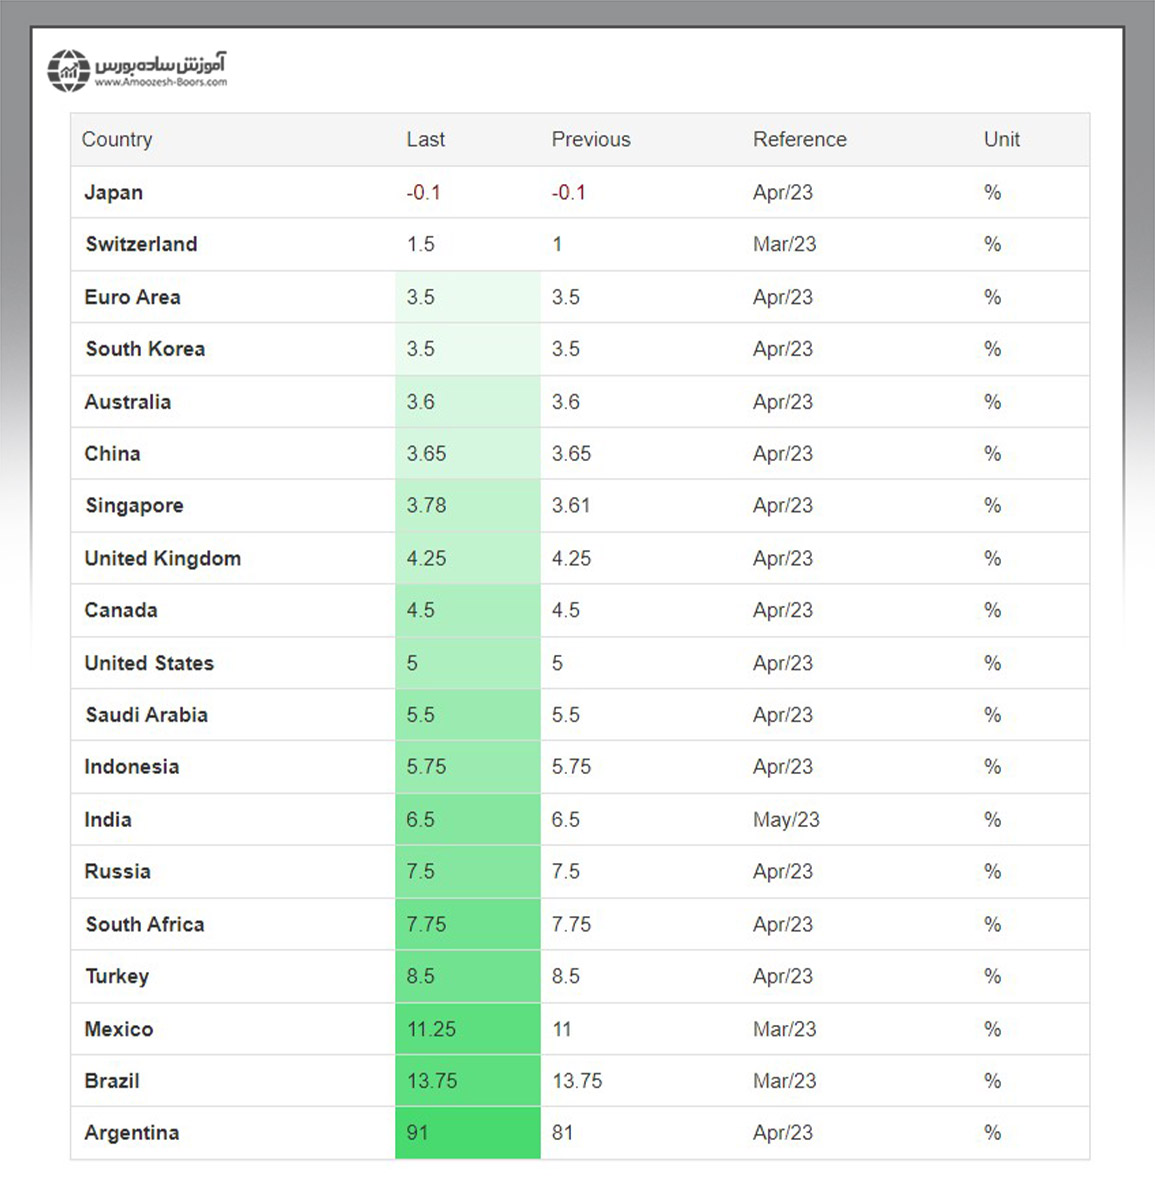The height and width of the screenshot is (1196, 1155).
Task: Click Mexico's previous value of 11
Action: coord(561,1029)
